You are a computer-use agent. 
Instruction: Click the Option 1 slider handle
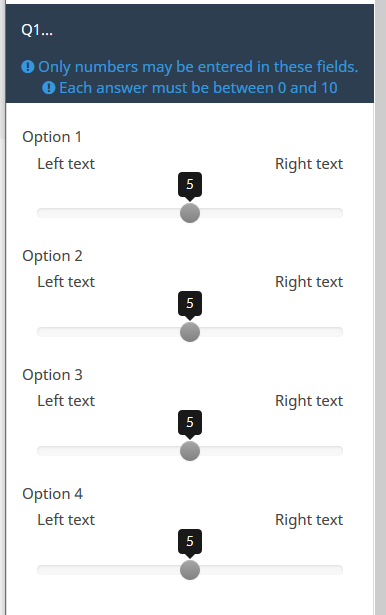(x=190, y=213)
